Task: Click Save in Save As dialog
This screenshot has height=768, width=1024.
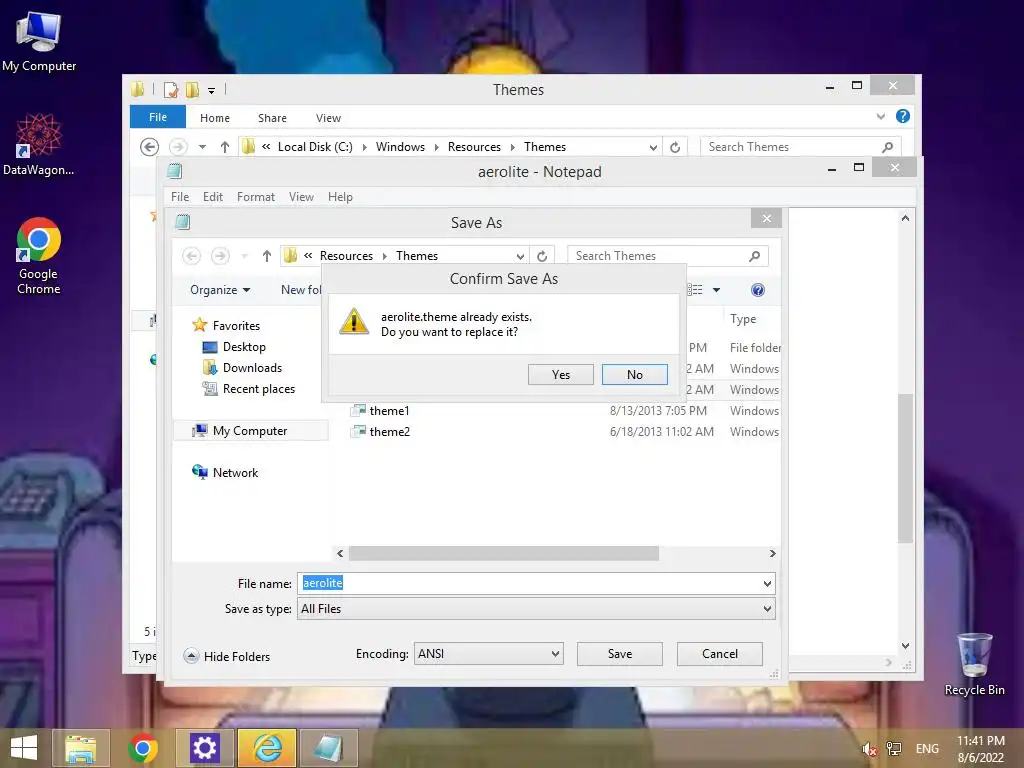Action: pyautogui.click(x=620, y=654)
